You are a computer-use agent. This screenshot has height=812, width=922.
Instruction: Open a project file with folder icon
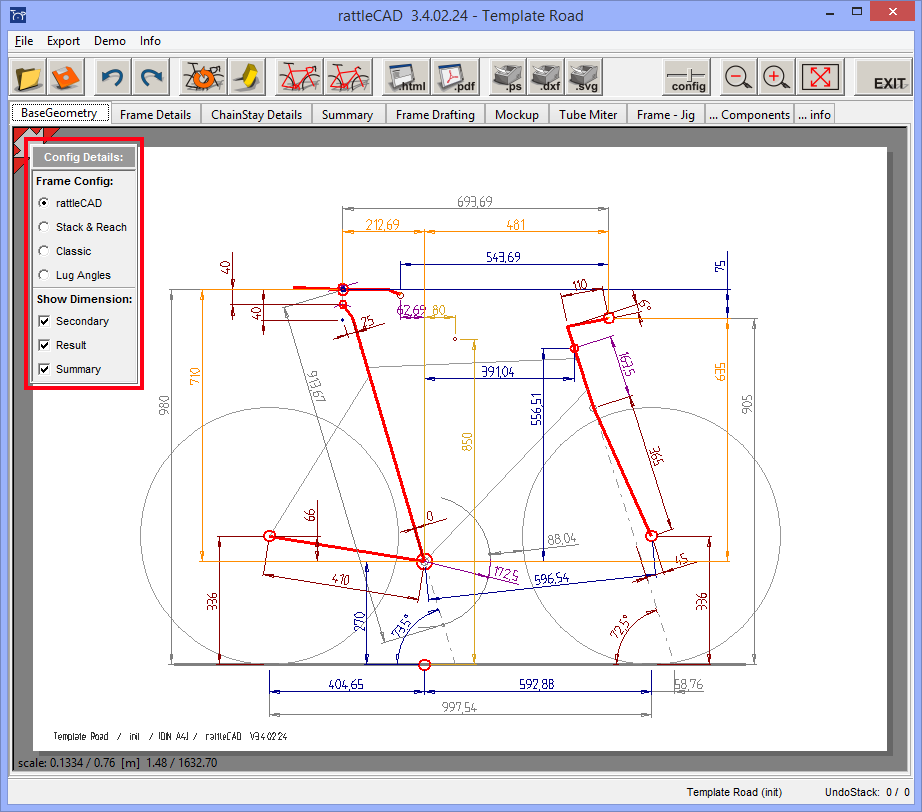pyautogui.click(x=27, y=77)
